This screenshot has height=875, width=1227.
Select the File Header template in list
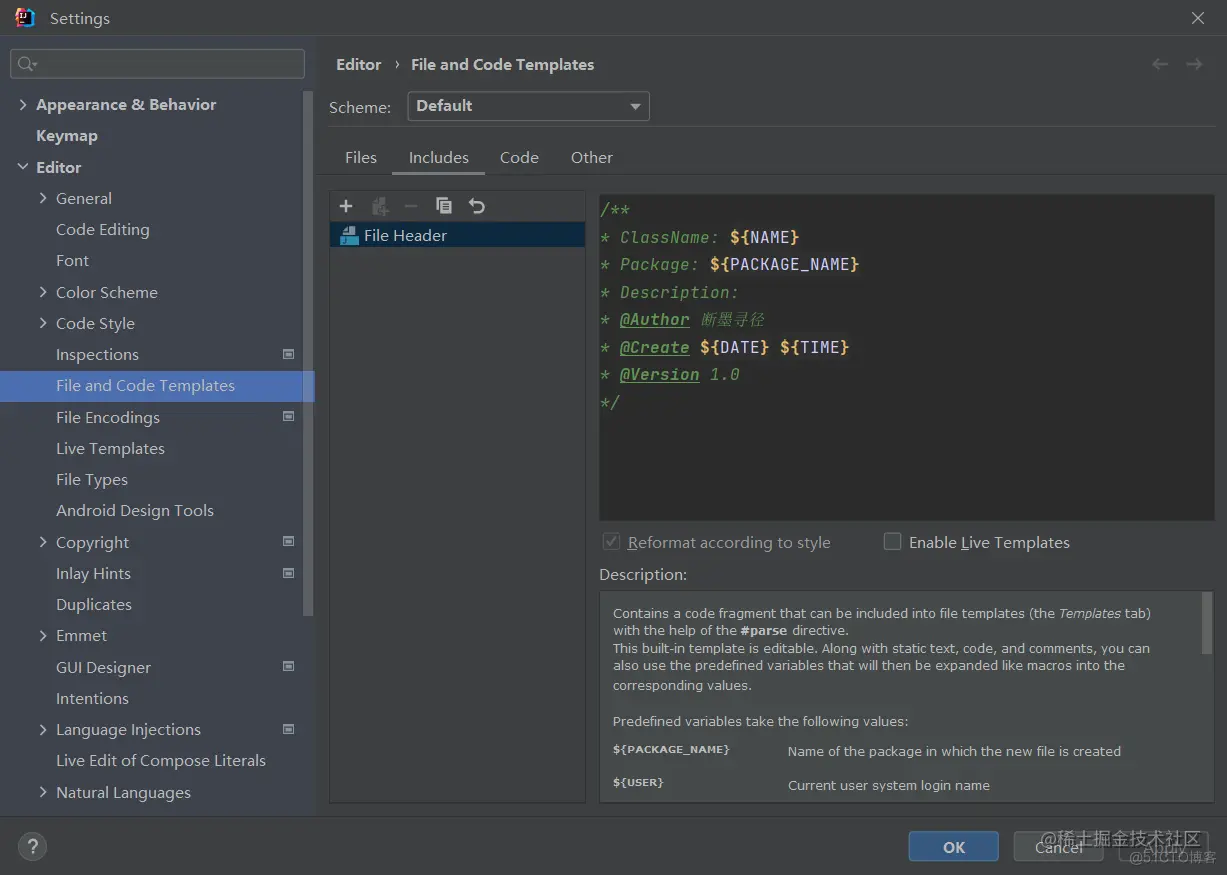click(457, 236)
